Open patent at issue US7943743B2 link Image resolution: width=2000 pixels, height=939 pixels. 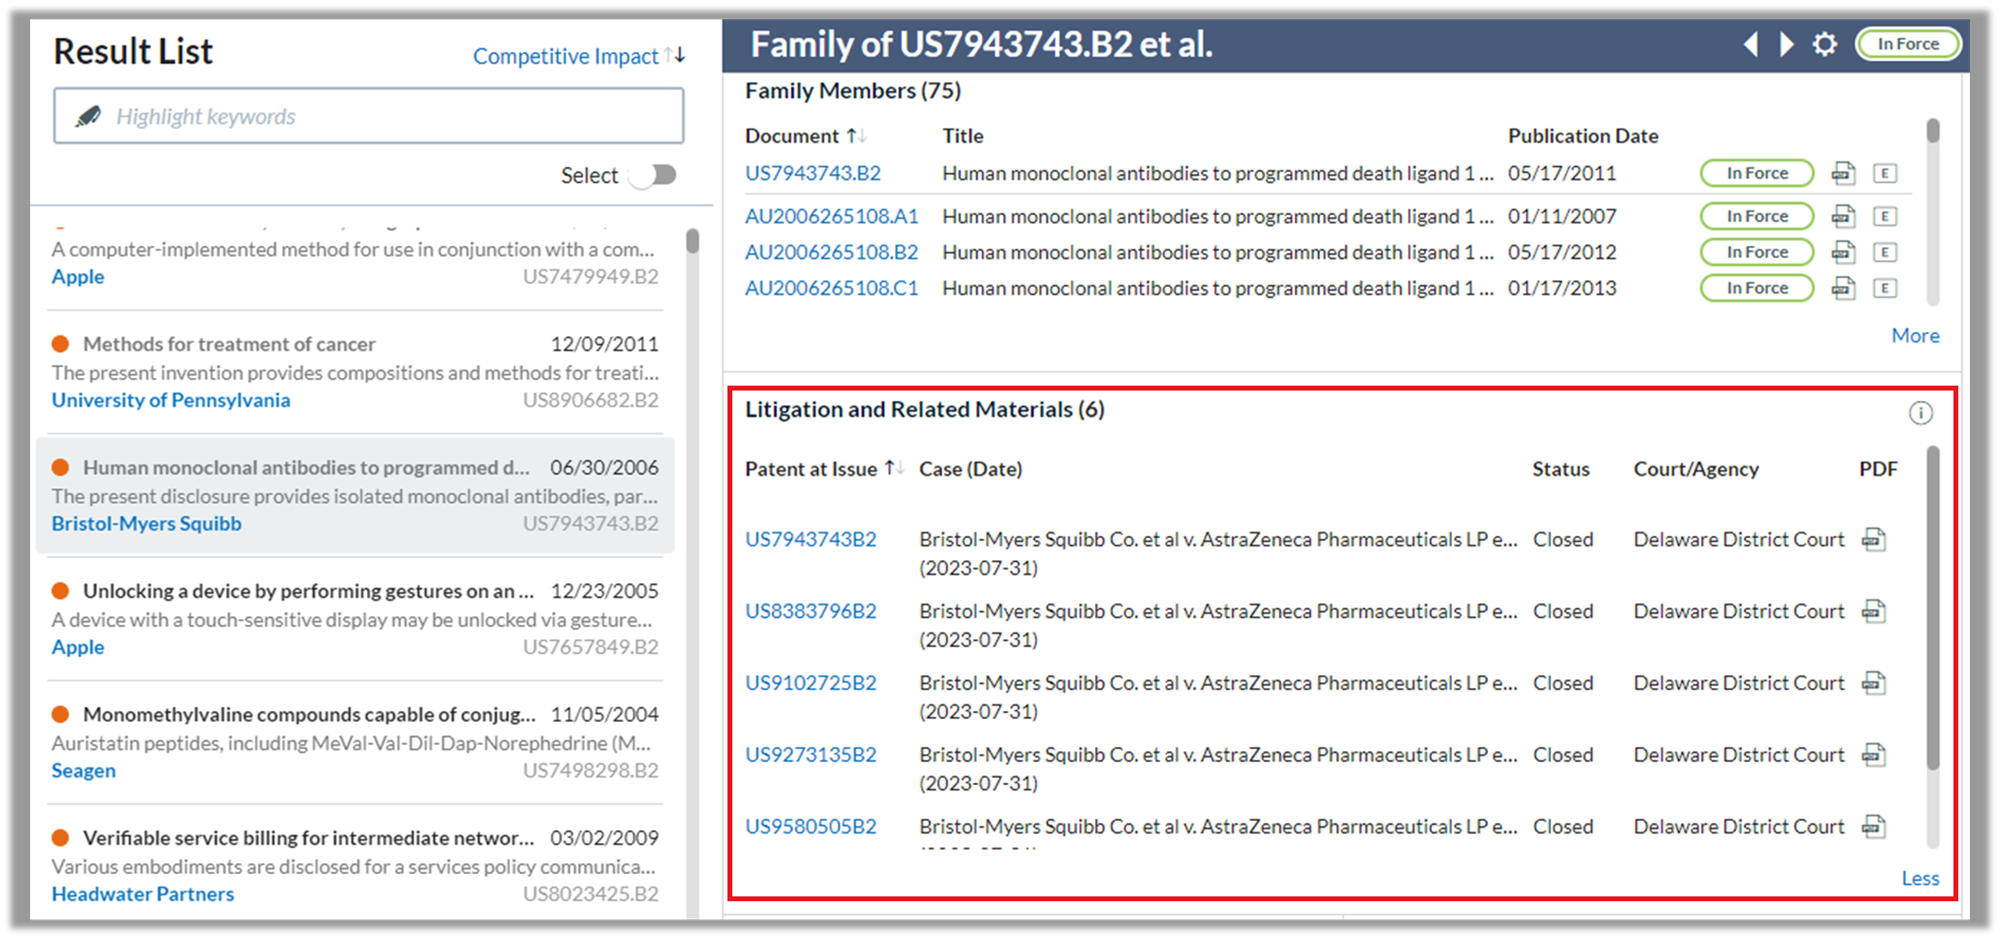point(811,540)
